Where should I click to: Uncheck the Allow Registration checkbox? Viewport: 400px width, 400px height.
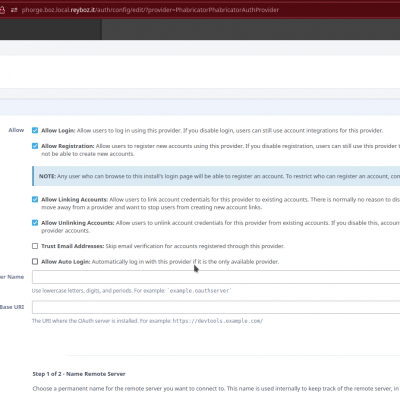tap(35, 146)
